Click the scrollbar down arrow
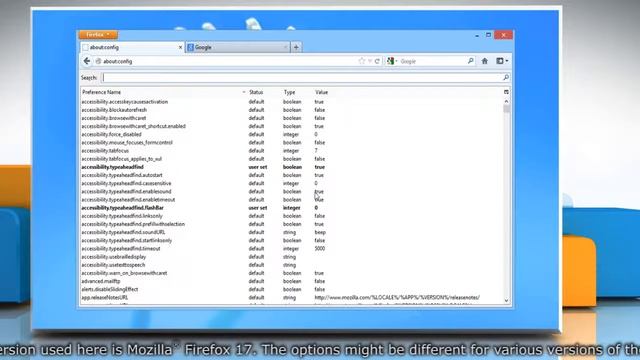Viewport: 640px width, 360px height. pyautogui.click(x=506, y=301)
